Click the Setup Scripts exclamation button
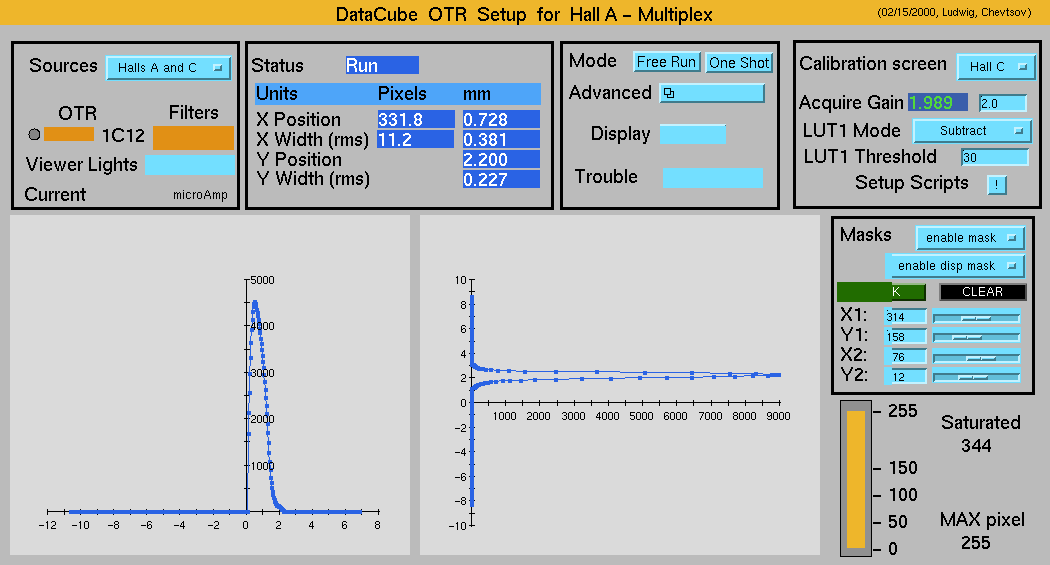This screenshot has width=1050, height=565. click(x=997, y=184)
